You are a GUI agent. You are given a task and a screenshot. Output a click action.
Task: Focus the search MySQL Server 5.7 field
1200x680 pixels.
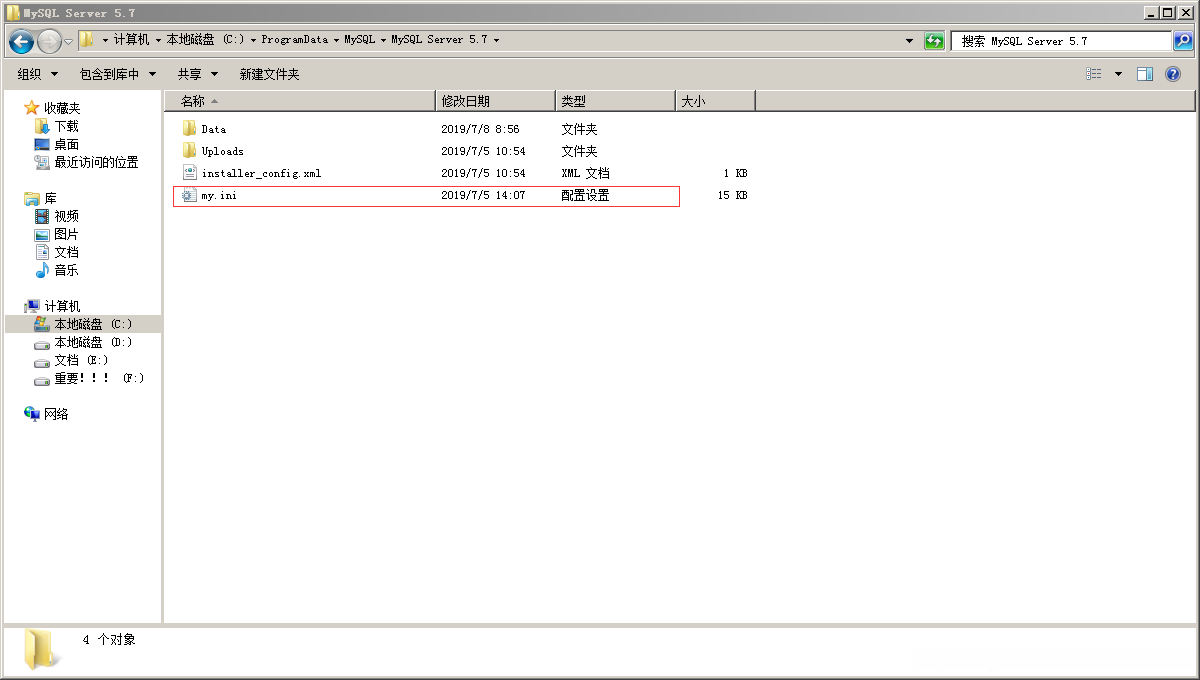1061,41
